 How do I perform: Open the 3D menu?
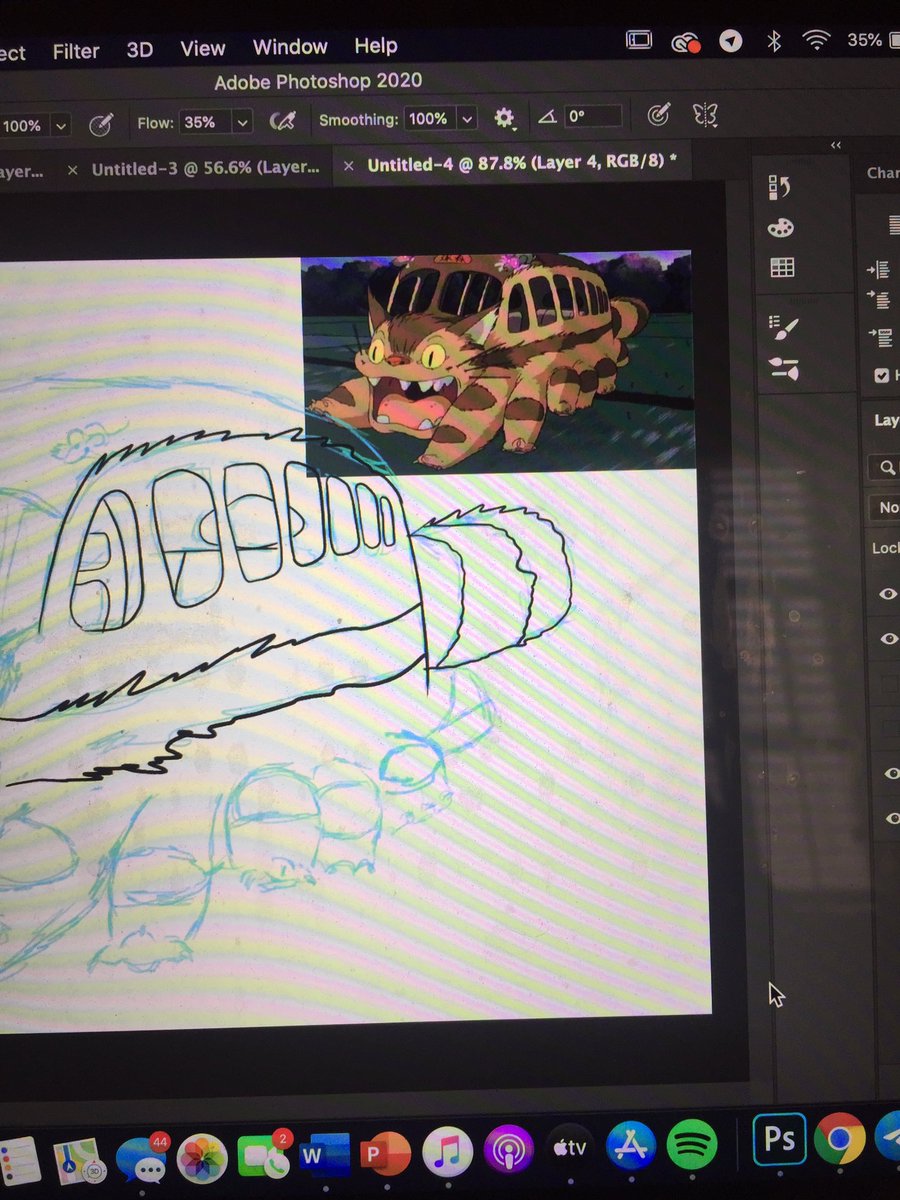click(140, 49)
